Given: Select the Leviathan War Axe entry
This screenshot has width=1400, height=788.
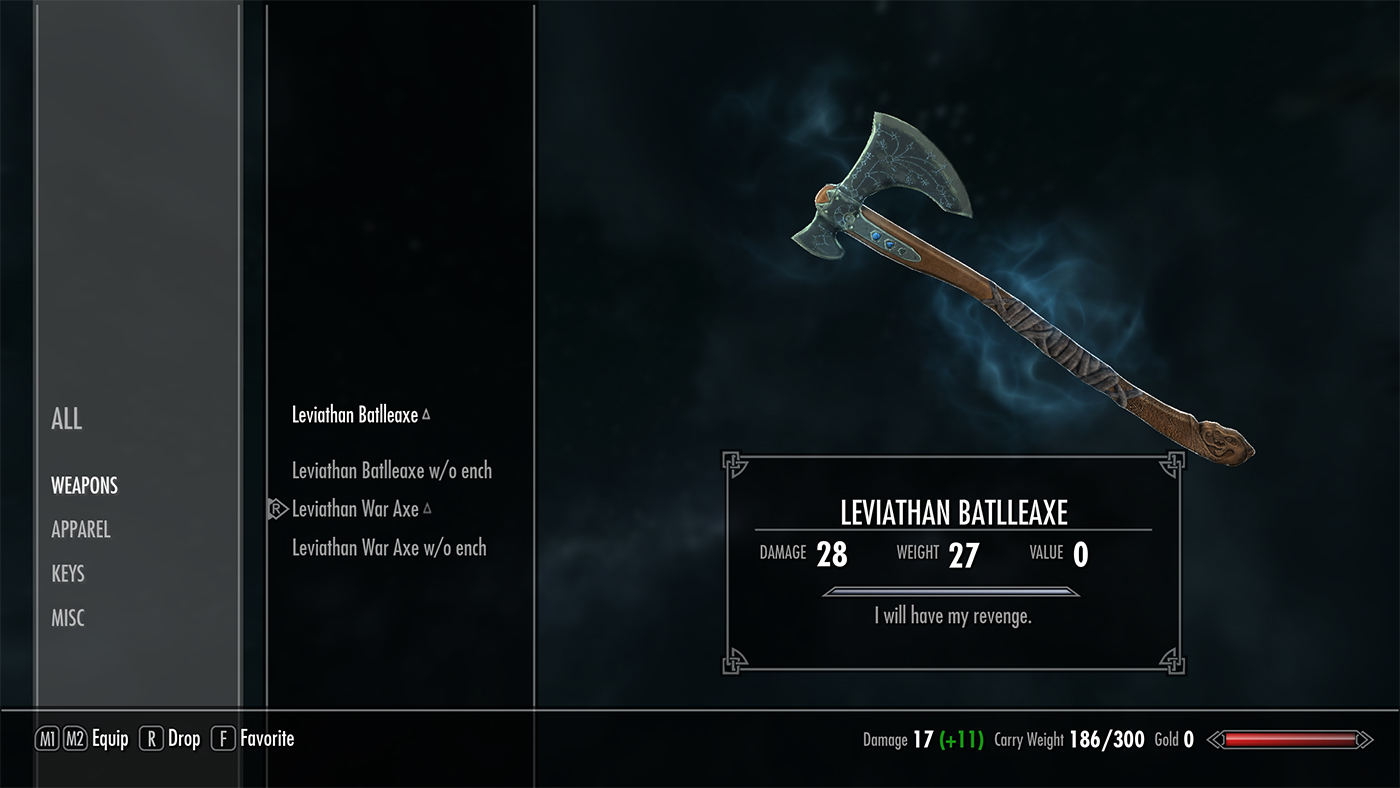Looking at the screenshot, I should point(355,509).
